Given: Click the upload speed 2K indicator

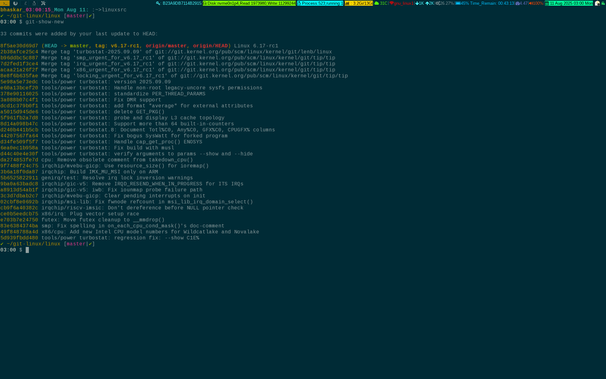Looking at the screenshot, I should (429, 3).
